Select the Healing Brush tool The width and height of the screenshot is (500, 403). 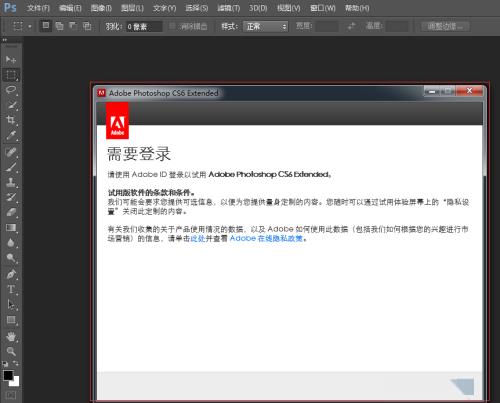coord(11,152)
